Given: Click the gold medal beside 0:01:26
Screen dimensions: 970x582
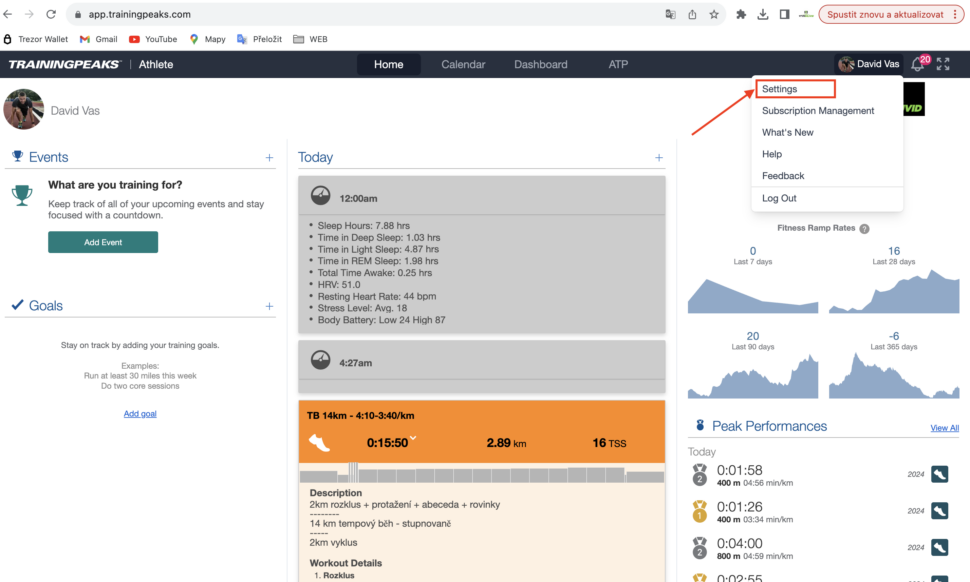Looking at the screenshot, I should click(x=700, y=511).
